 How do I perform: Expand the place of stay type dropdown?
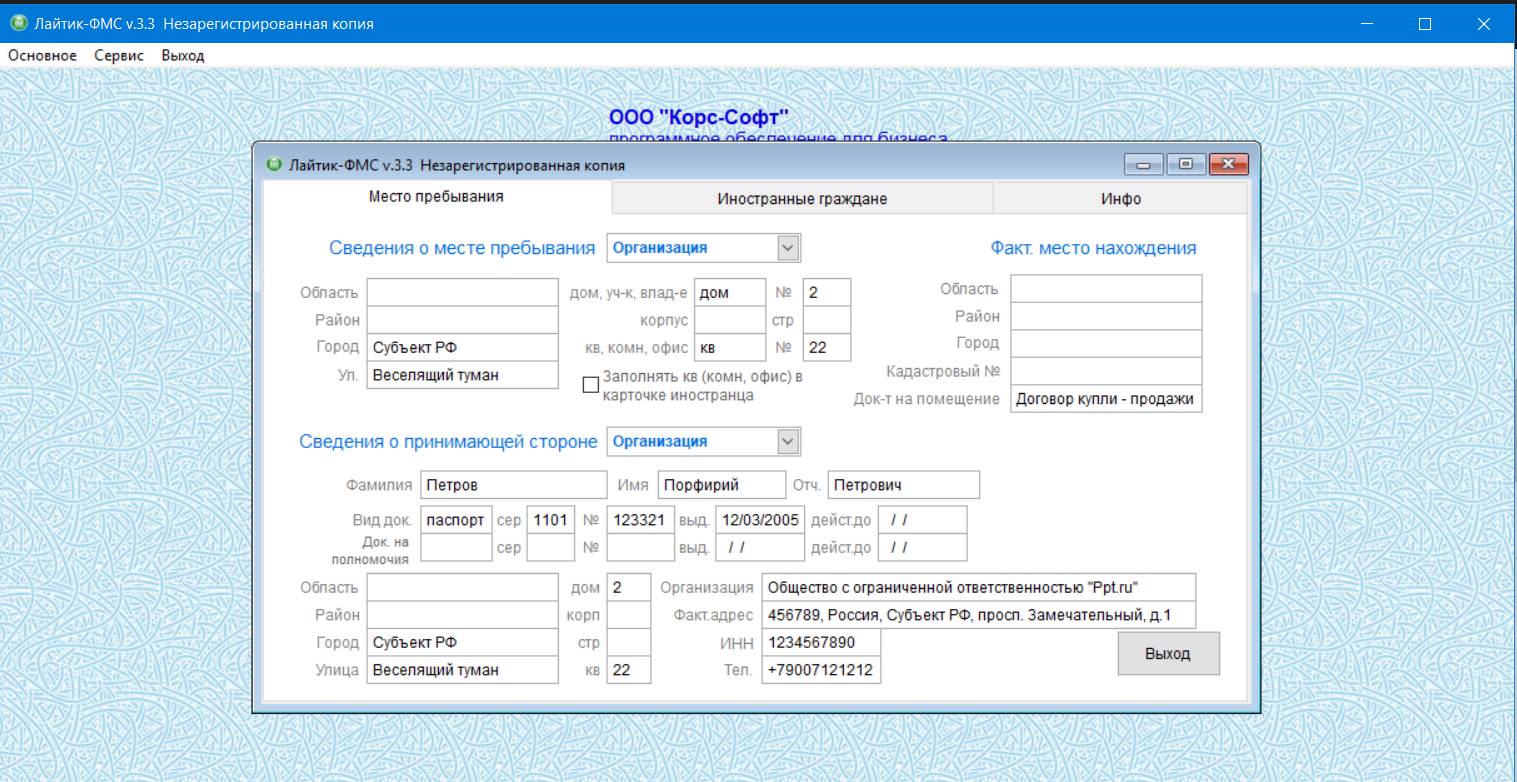[x=788, y=248]
